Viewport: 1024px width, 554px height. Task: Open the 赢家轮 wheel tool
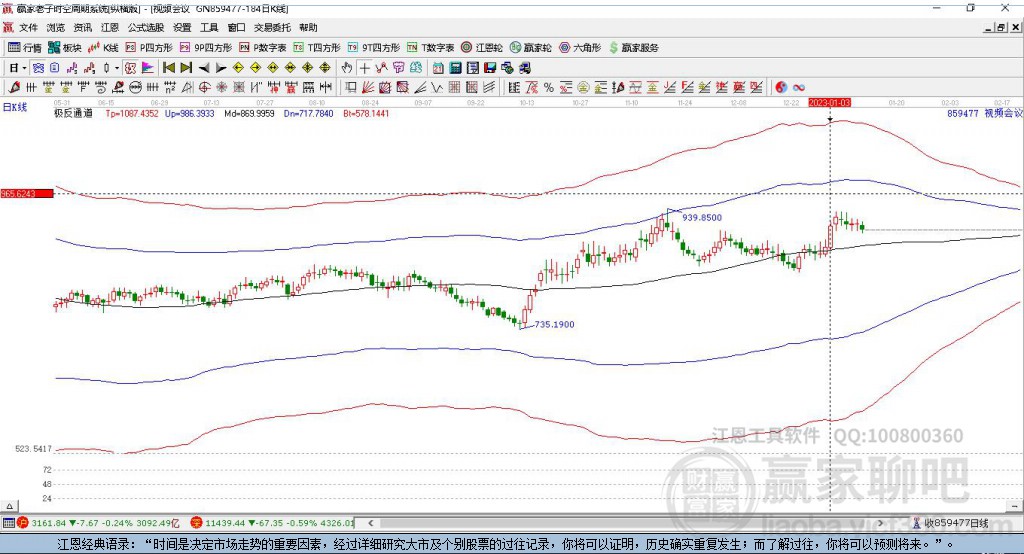pyautogui.click(x=531, y=48)
